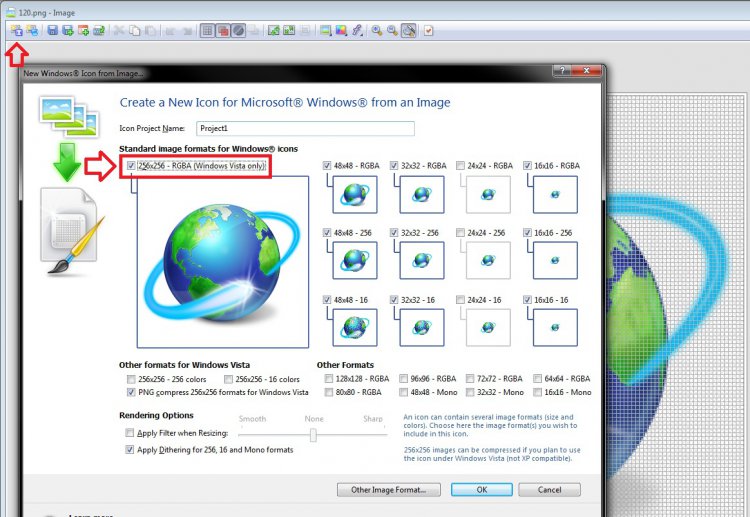Disable PNG compress 256x256 formats checkbox
The height and width of the screenshot is (517, 750).
(130, 393)
